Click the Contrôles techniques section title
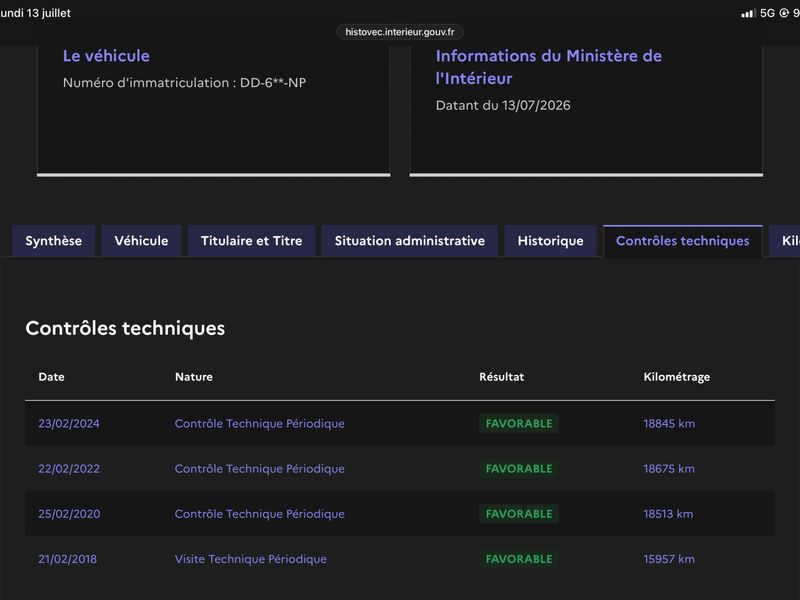Viewport: 800px width, 600px height. pos(125,328)
